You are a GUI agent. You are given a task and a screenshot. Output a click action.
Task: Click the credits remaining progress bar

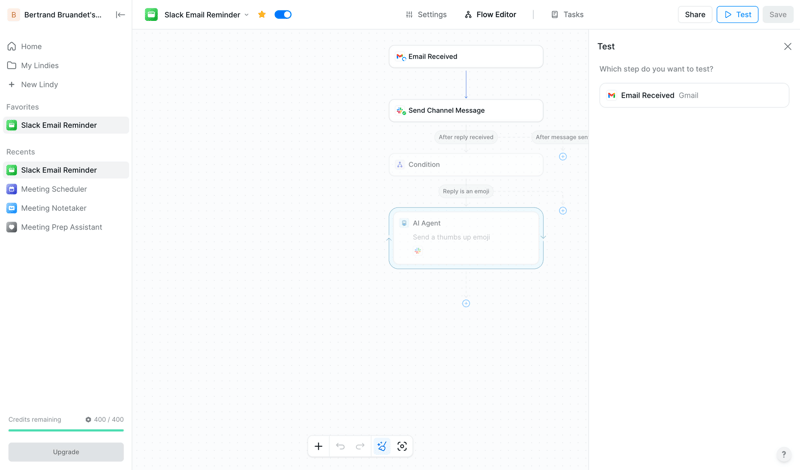[66, 430]
